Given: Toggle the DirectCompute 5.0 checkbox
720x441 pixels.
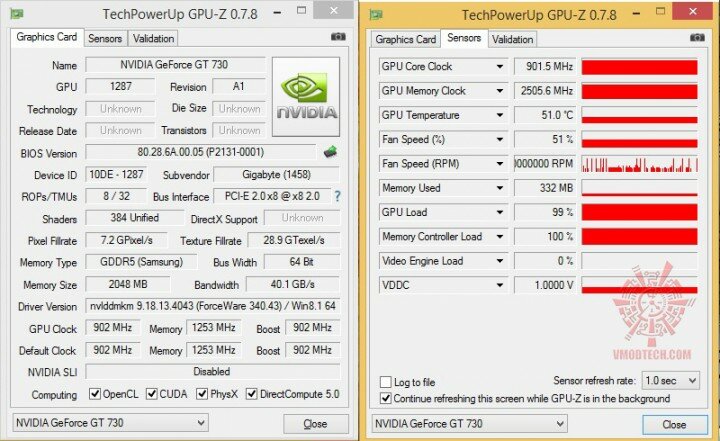Looking at the screenshot, I should tap(252, 394).
